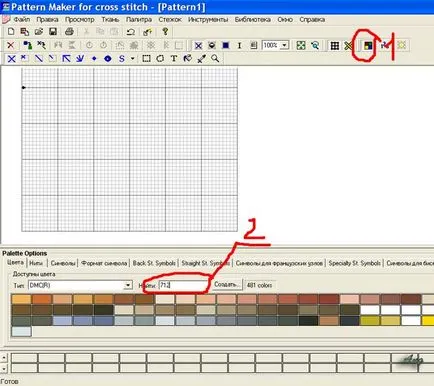
Task: Open the Файл menu
Action: click(22, 20)
